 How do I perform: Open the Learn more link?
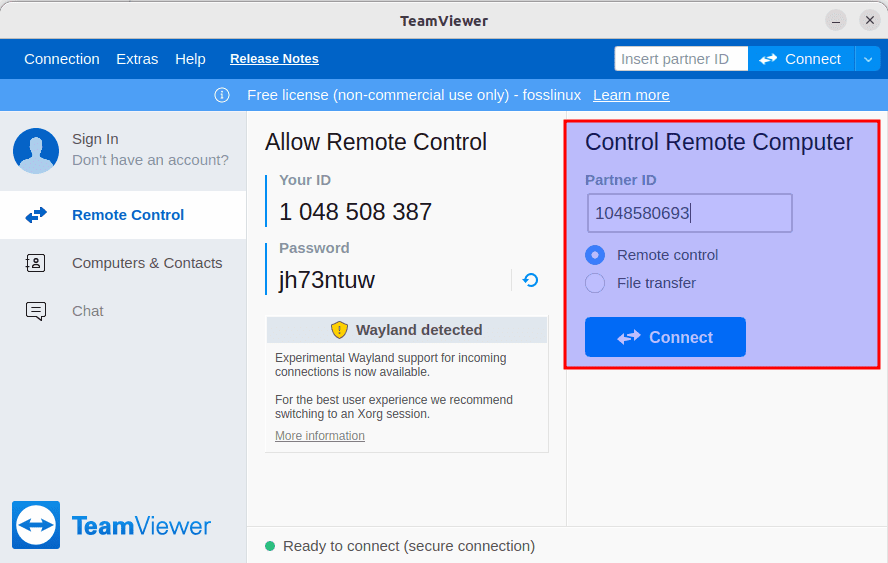click(631, 95)
